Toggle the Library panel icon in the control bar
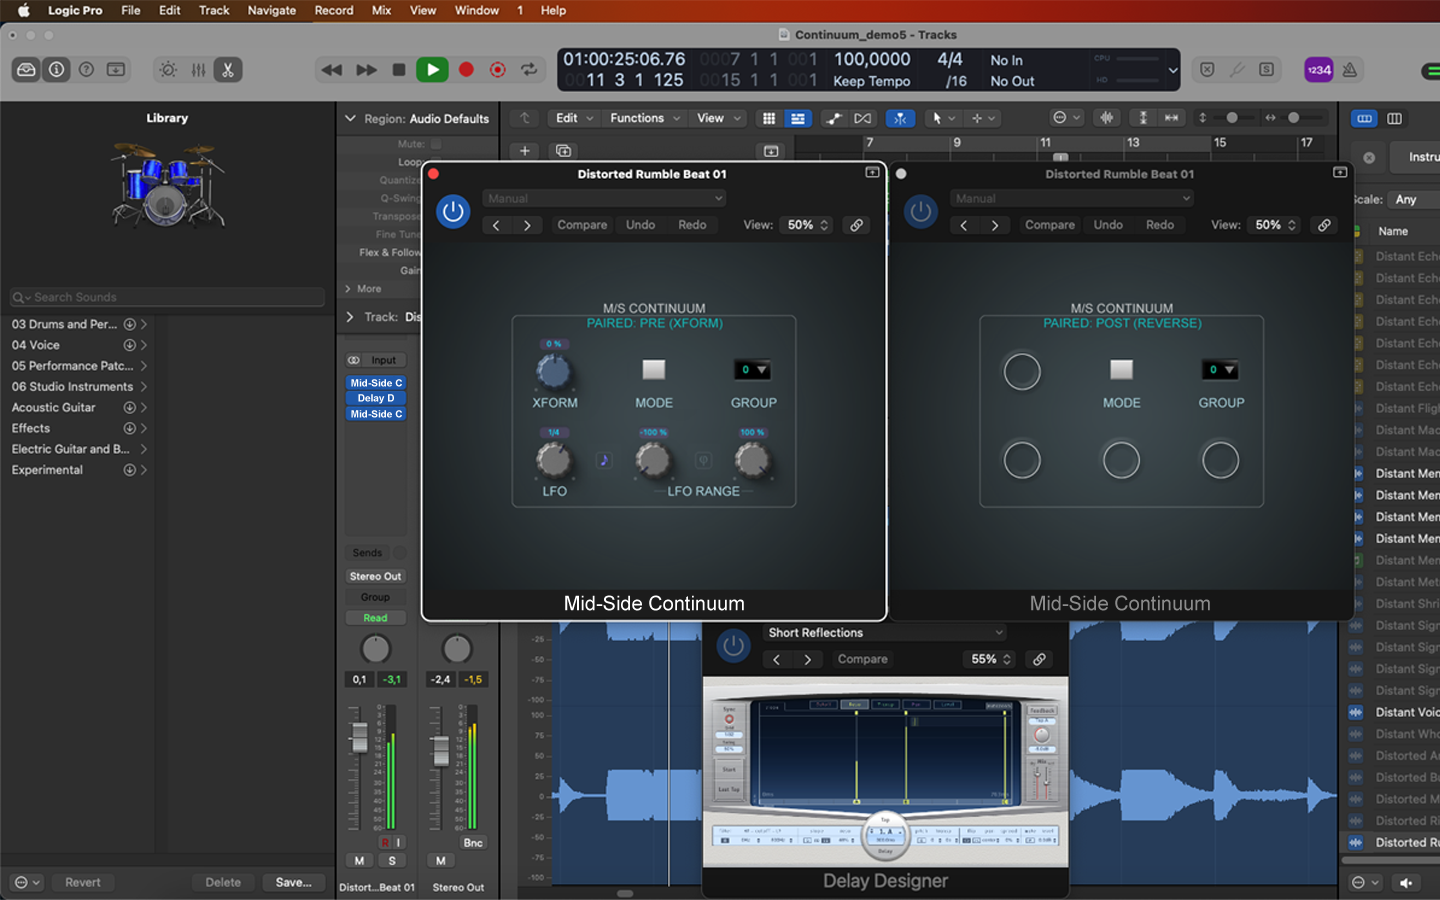 tap(26, 70)
